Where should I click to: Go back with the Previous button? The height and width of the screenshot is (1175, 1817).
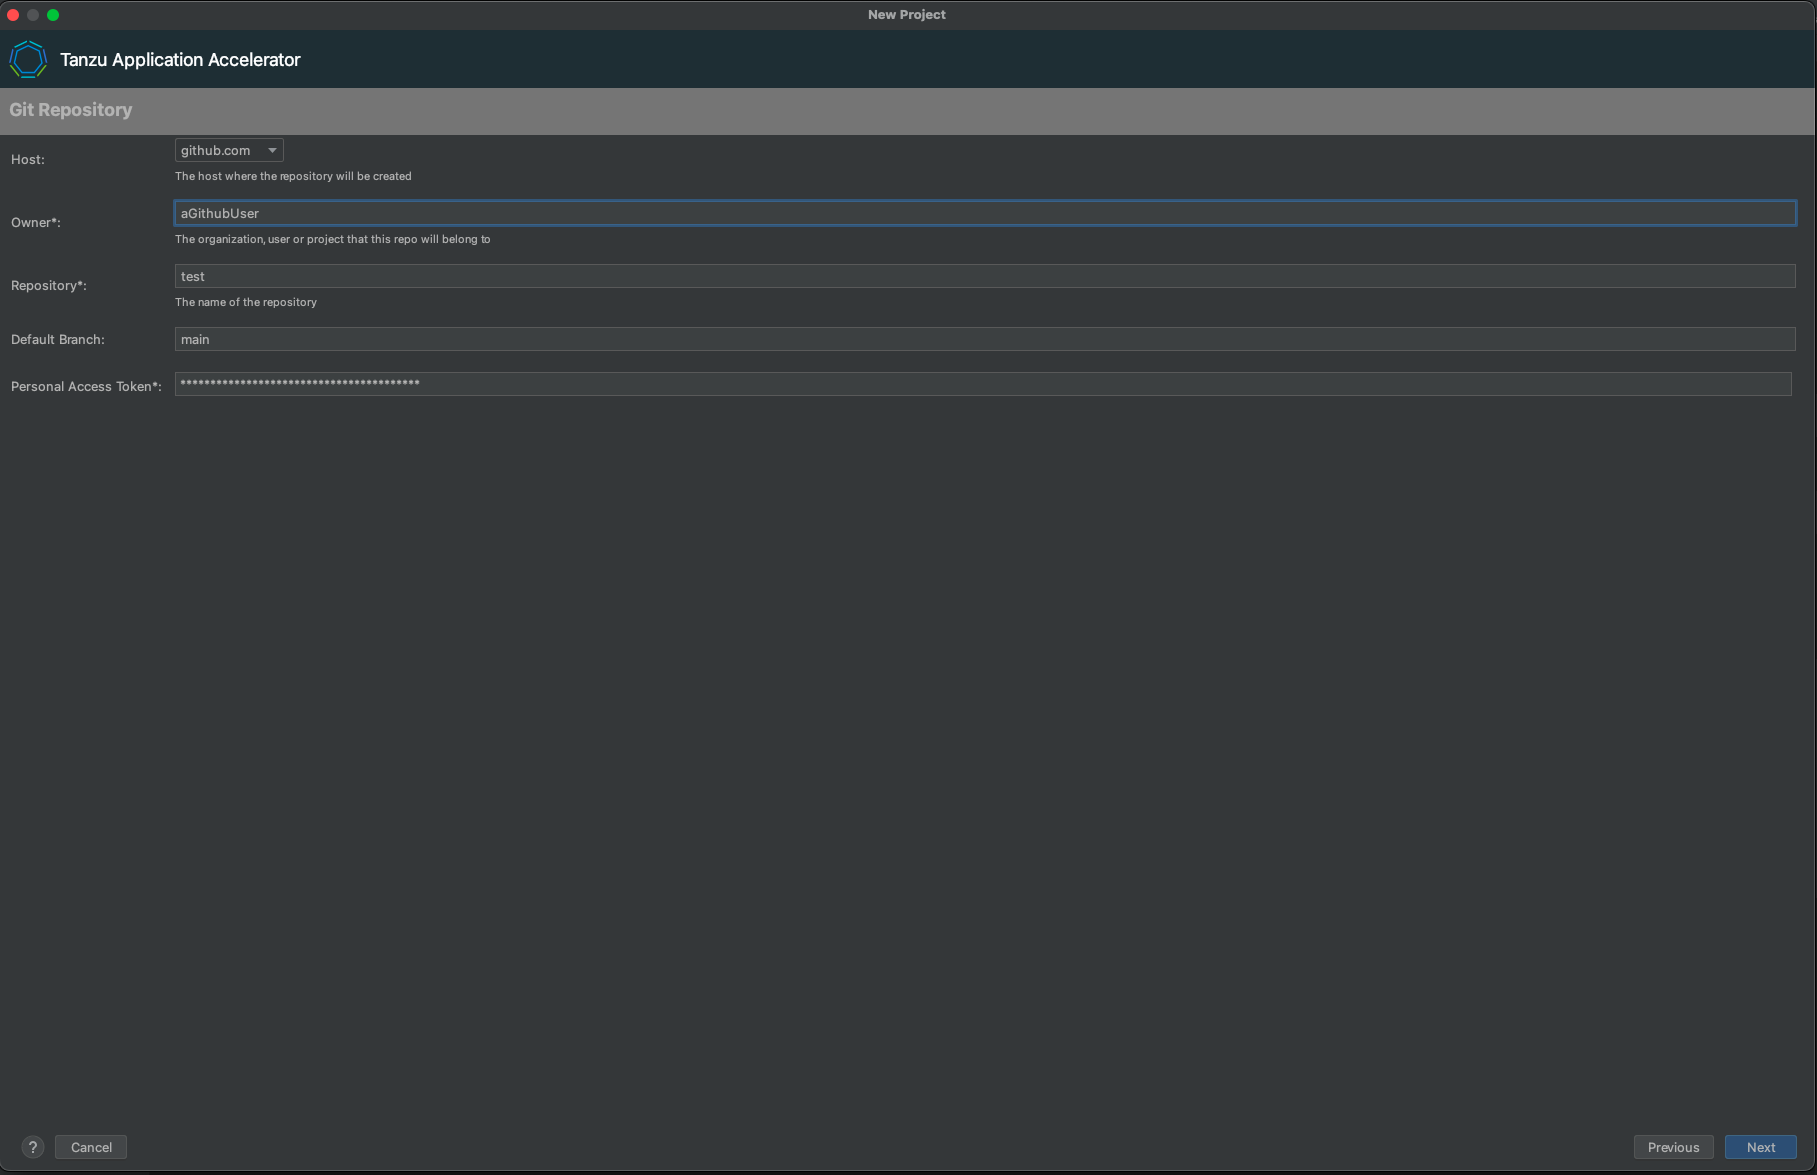[1674, 1147]
